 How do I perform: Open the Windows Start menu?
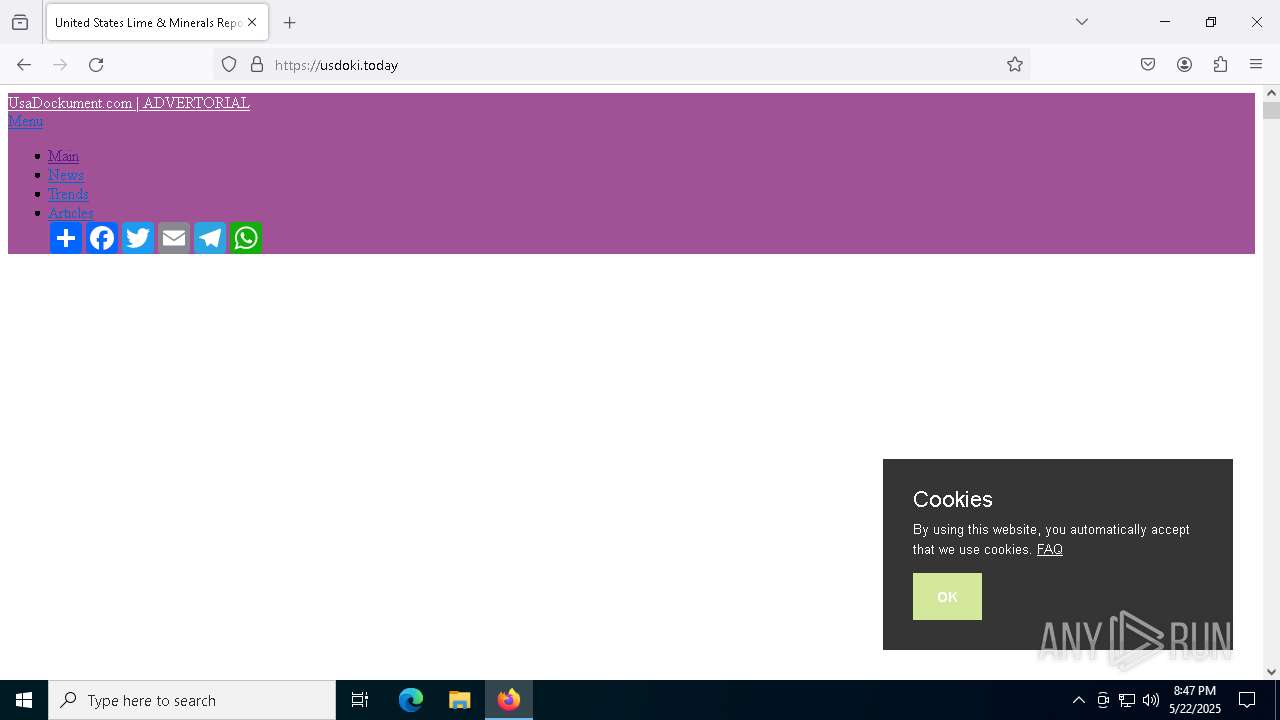click(x=24, y=700)
